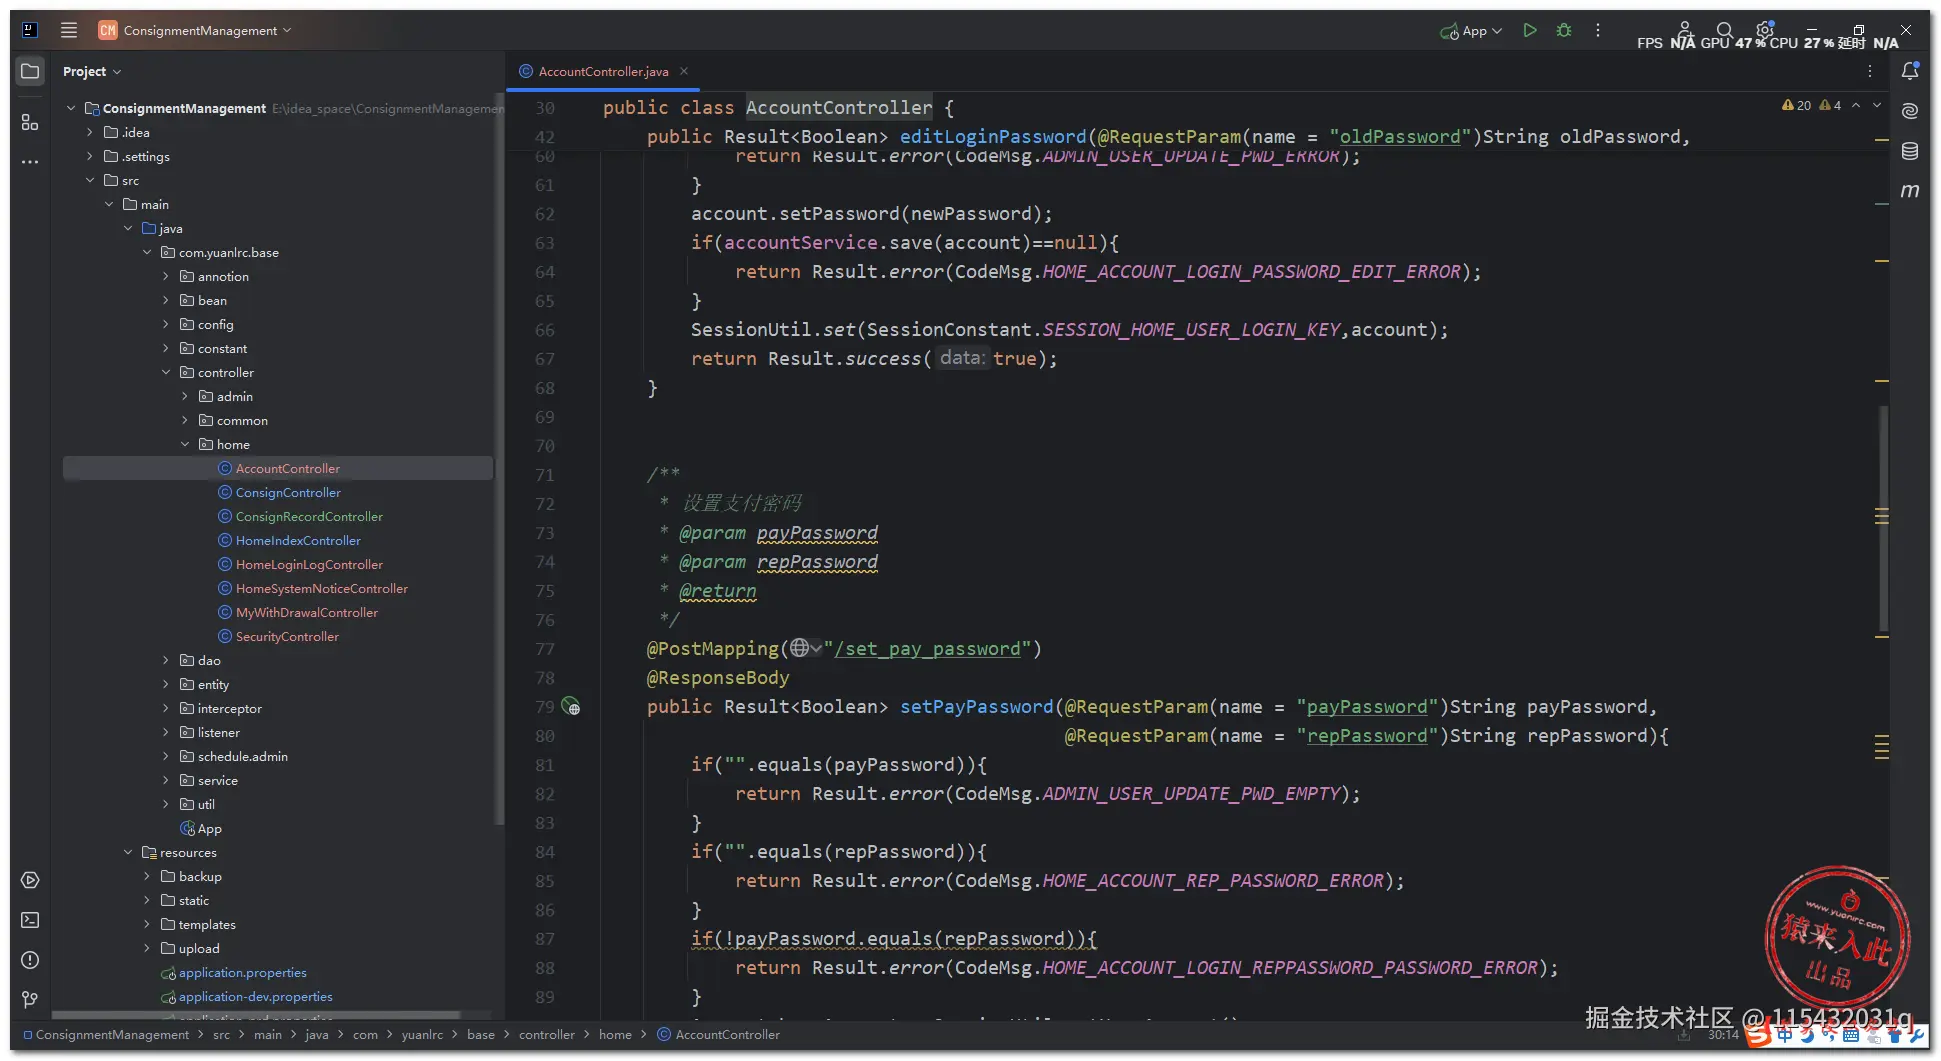Open the main hamburger menu
Viewport: 1941px width, 1061px height.
pyautogui.click(x=68, y=30)
